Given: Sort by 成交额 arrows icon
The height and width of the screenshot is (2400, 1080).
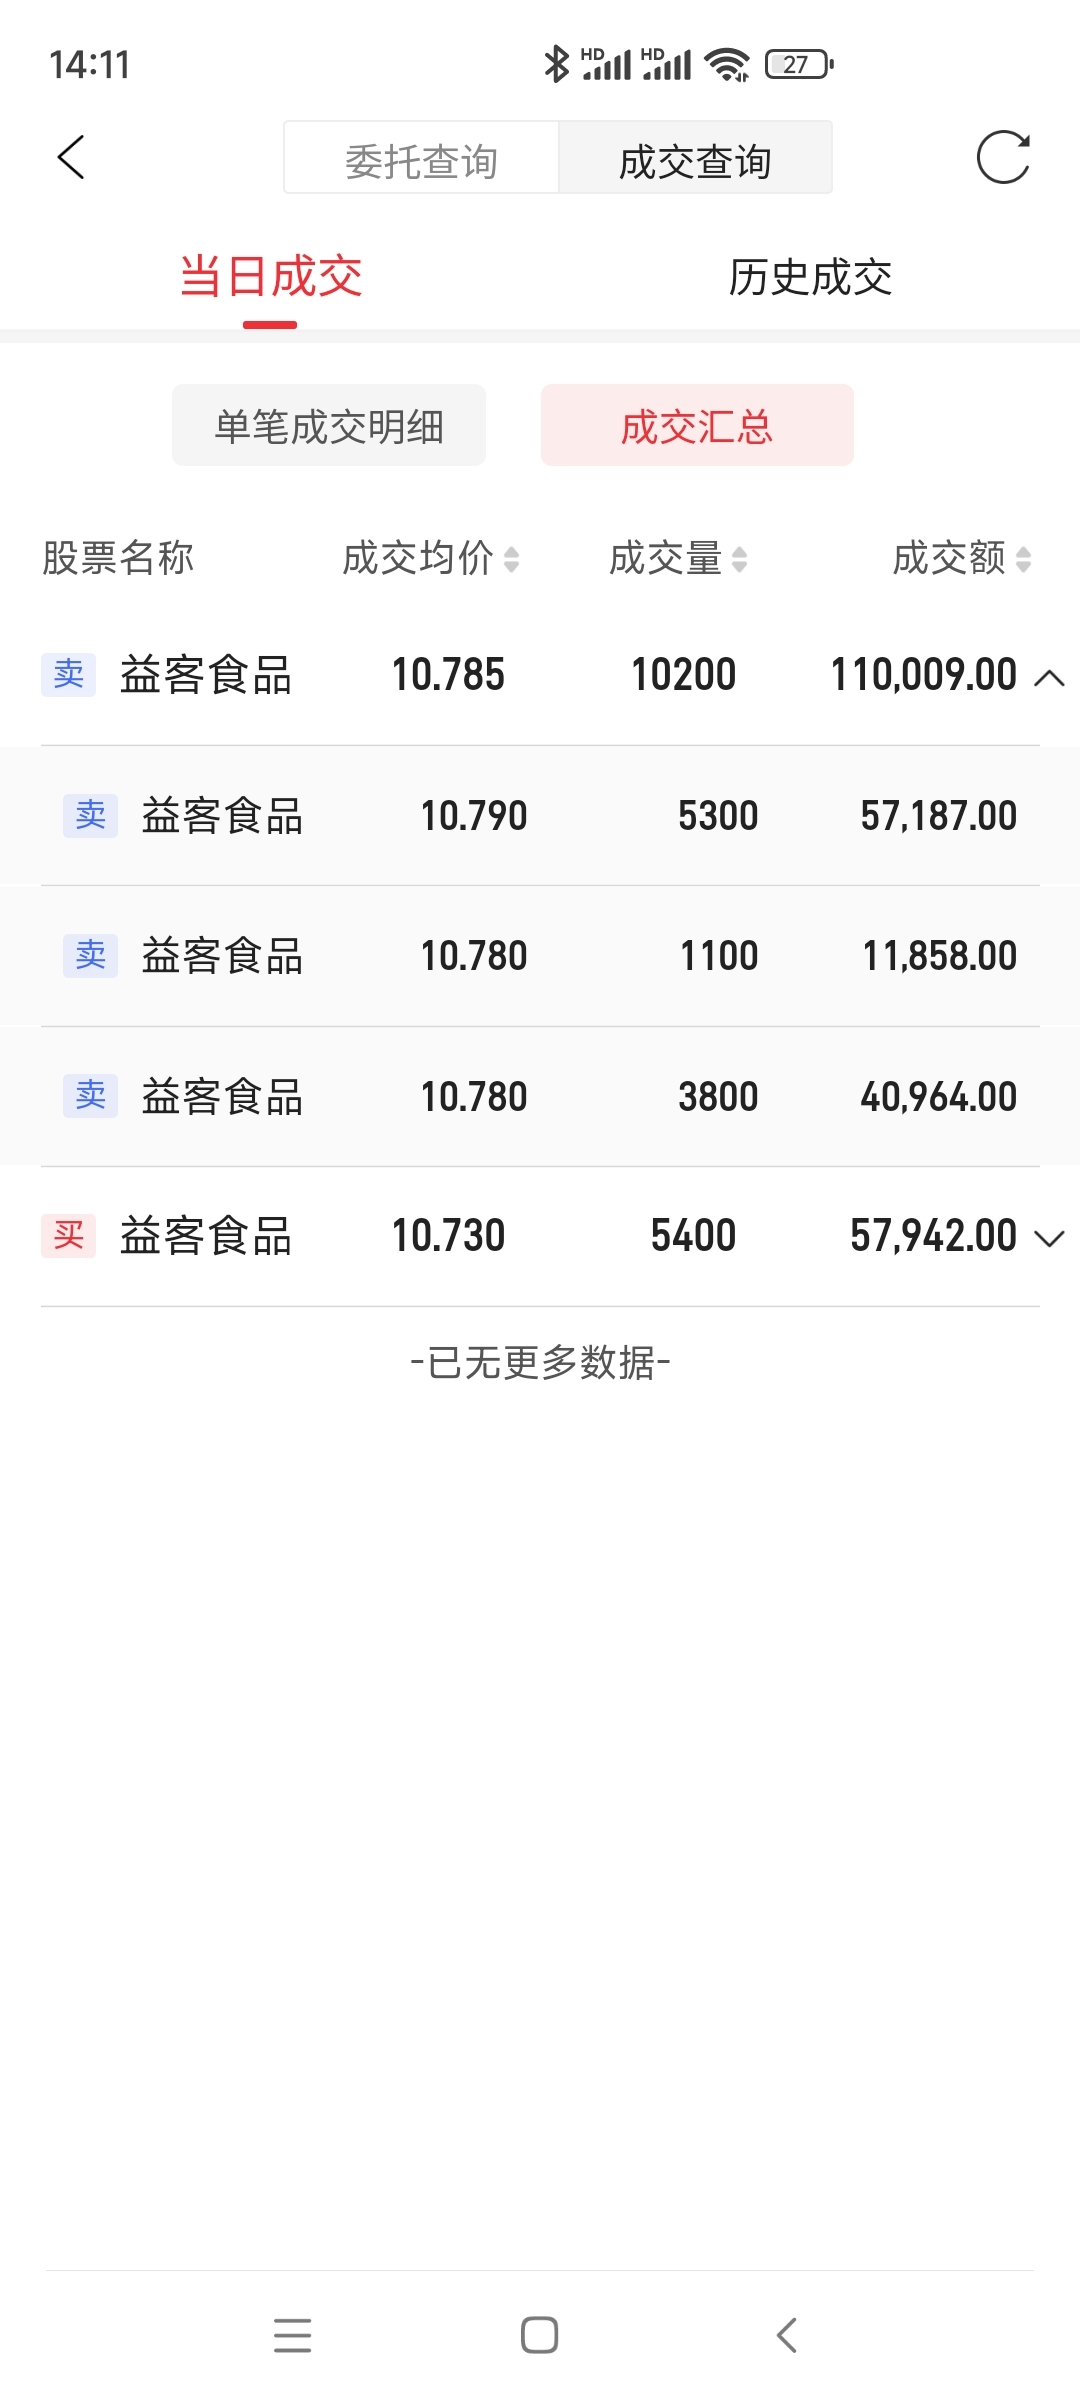Looking at the screenshot, I should (1023, 559).
